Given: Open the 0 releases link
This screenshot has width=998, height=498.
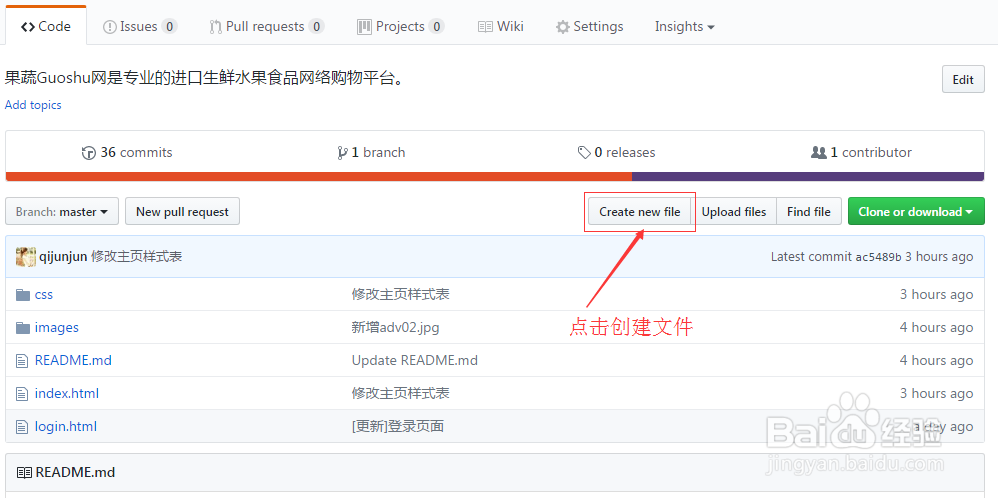Looking at the screenshot, I should tap(617, 153).
